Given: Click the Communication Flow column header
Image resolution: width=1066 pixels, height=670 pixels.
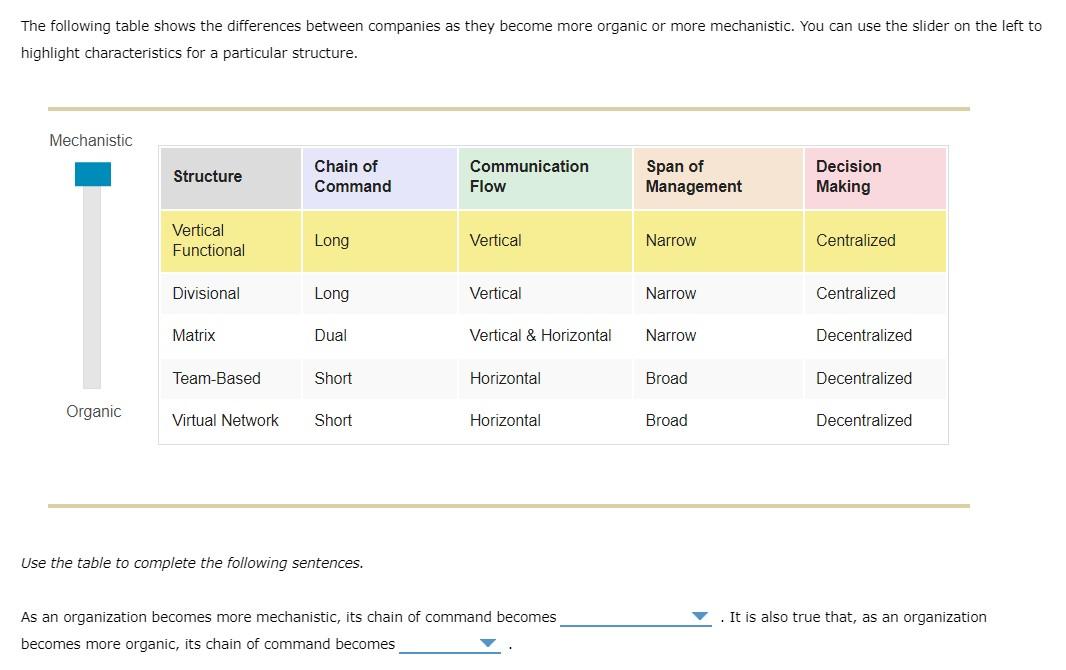Looking at the screenshot, I should pyautogui.click(x=529, y=176).
